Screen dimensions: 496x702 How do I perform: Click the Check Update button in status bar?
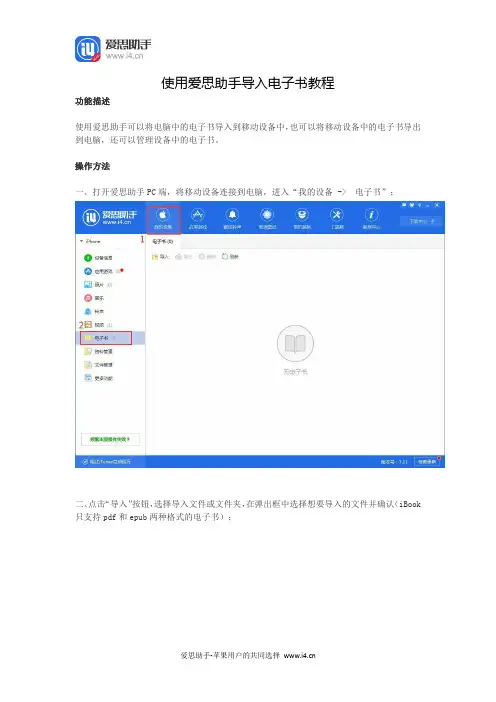[427, 462]
